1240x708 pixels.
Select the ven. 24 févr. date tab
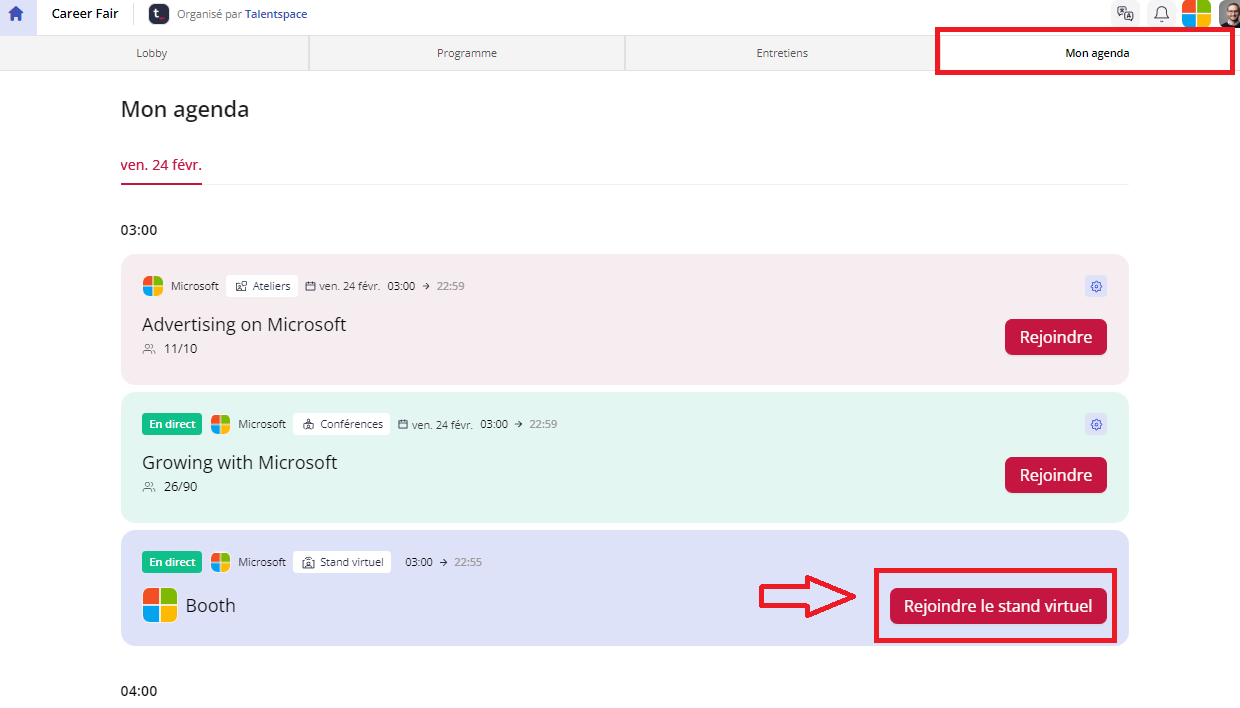tap(161, 165)
